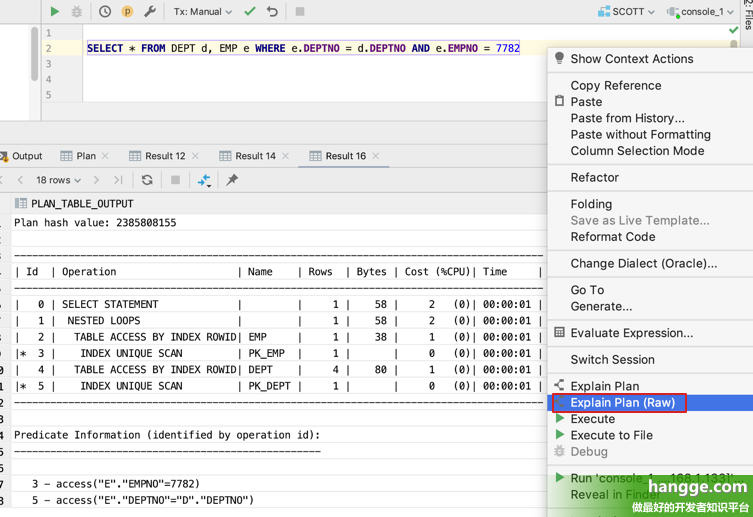Click the SELECT statement in editor line 2
The height and width of the screenshot is (517, 753).
coord(303,48)
